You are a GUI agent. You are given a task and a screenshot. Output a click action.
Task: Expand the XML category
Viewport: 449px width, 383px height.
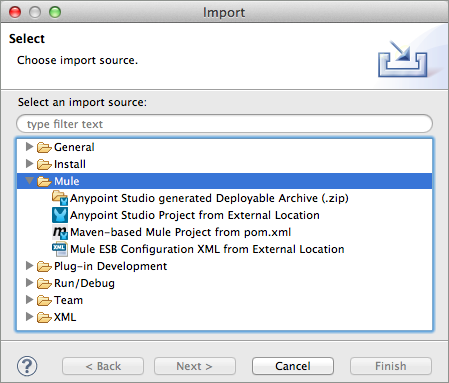29,316
